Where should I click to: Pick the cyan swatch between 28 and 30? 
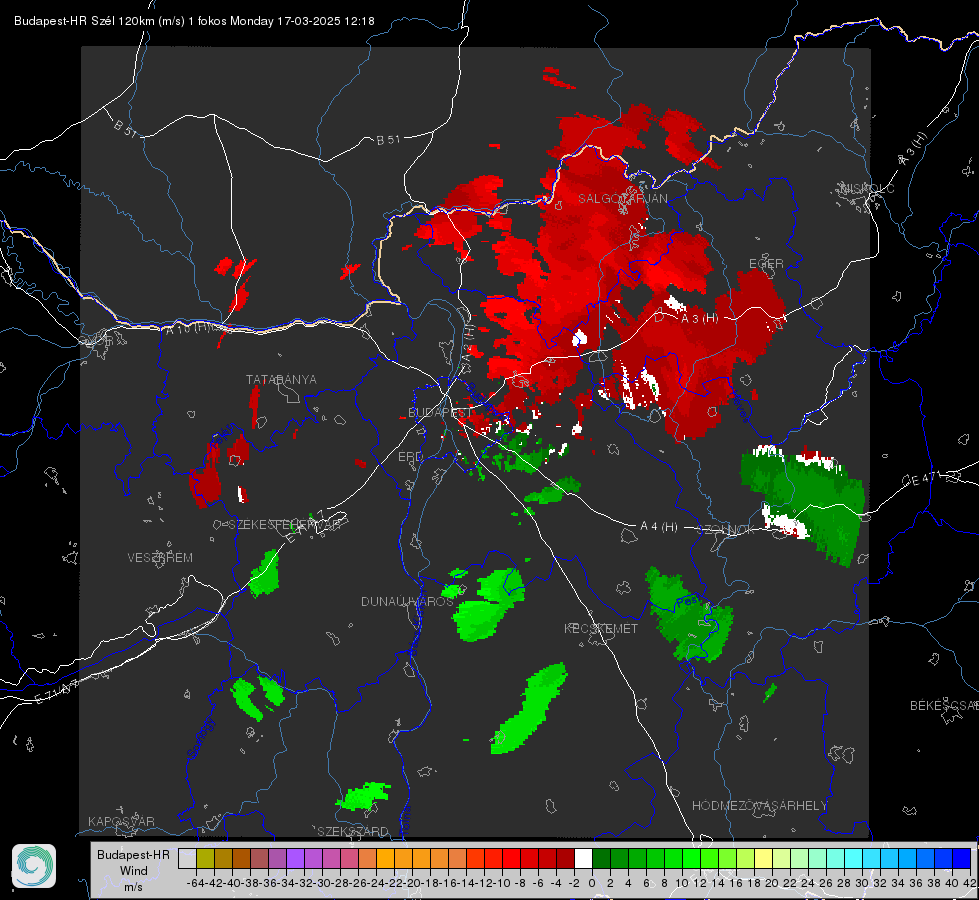point(853,859)
